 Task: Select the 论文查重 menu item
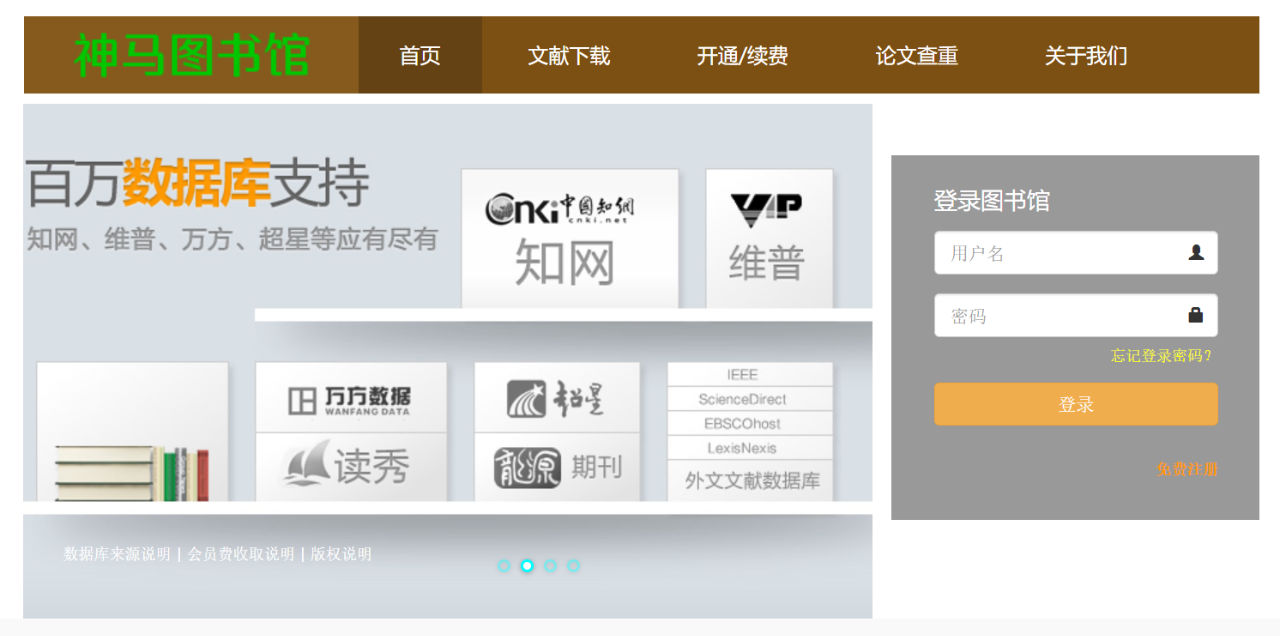(x=916, y=55)
